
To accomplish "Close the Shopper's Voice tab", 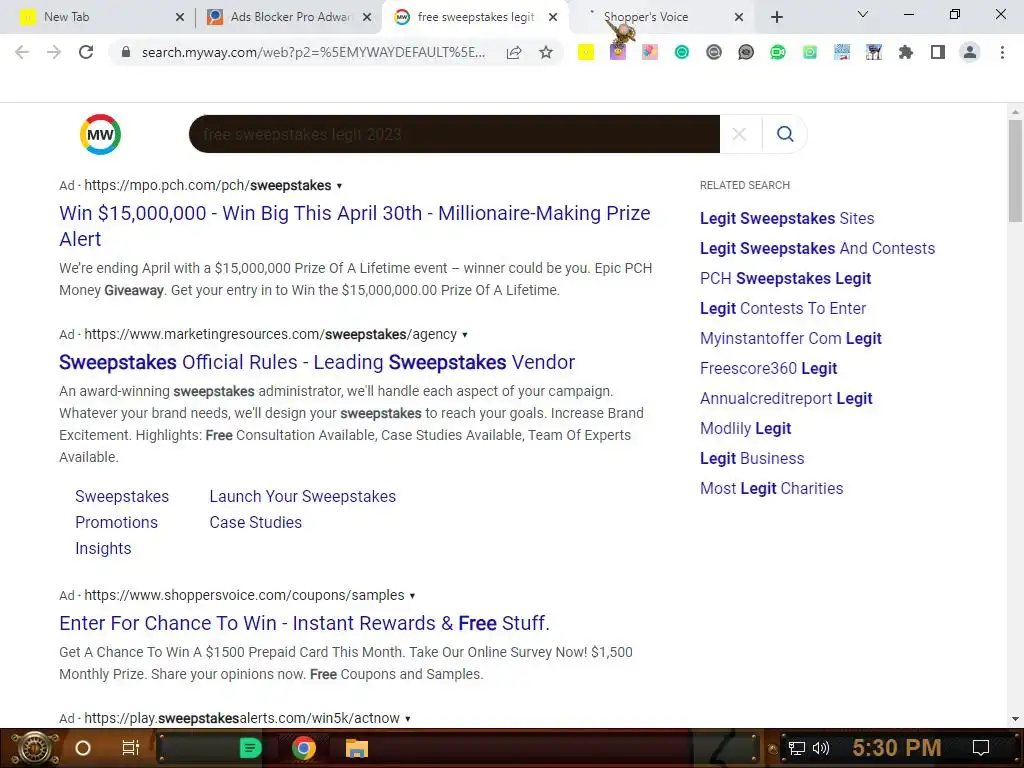I will pos(739,17).
